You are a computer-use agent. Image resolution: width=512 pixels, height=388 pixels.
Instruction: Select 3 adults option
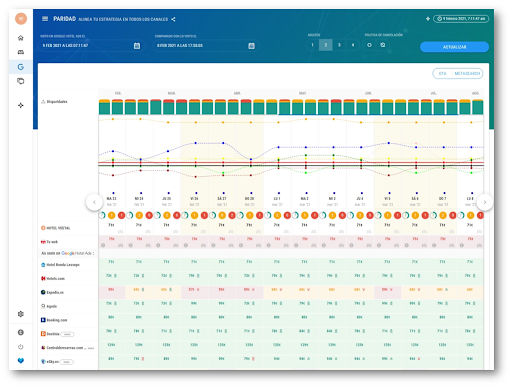[339, 45]
